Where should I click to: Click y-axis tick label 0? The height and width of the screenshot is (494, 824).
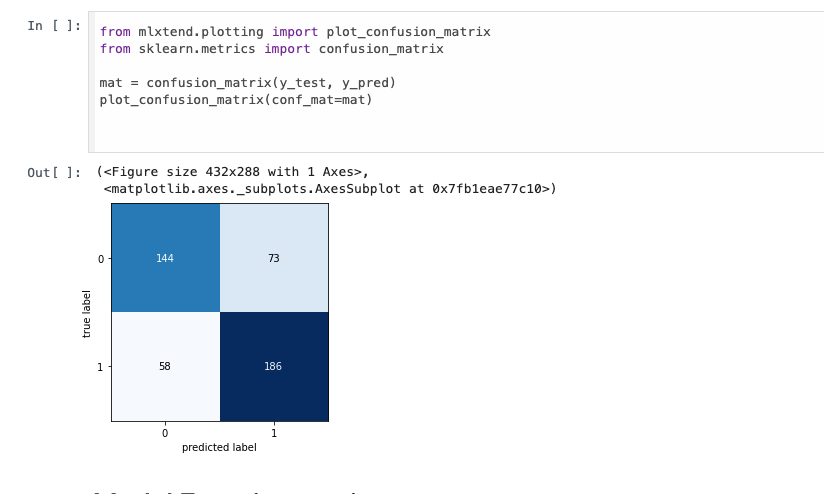pos(101,259)
